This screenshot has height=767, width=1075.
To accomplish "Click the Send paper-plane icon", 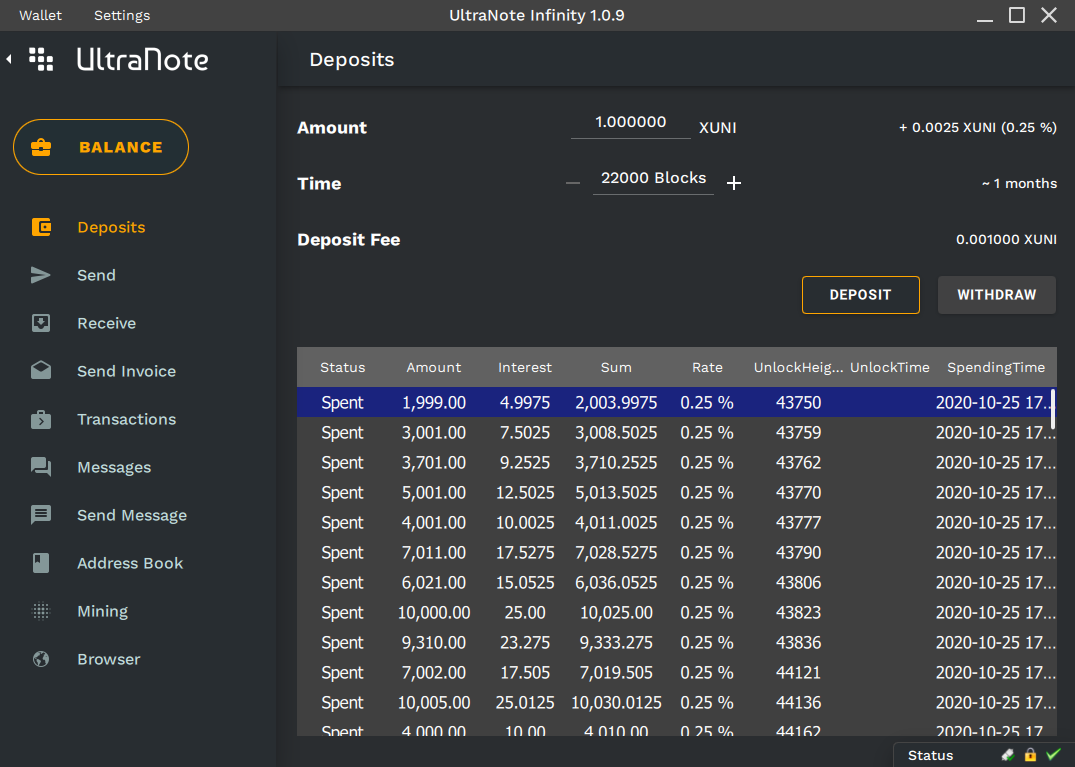I will pyautogui.click(x=41, y=275).
